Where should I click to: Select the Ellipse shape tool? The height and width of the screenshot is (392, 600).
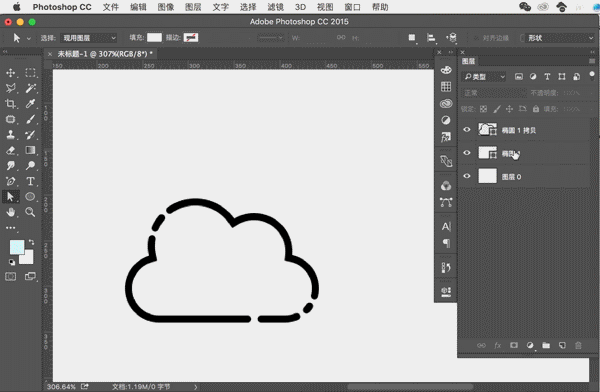[x=30, y=196]
